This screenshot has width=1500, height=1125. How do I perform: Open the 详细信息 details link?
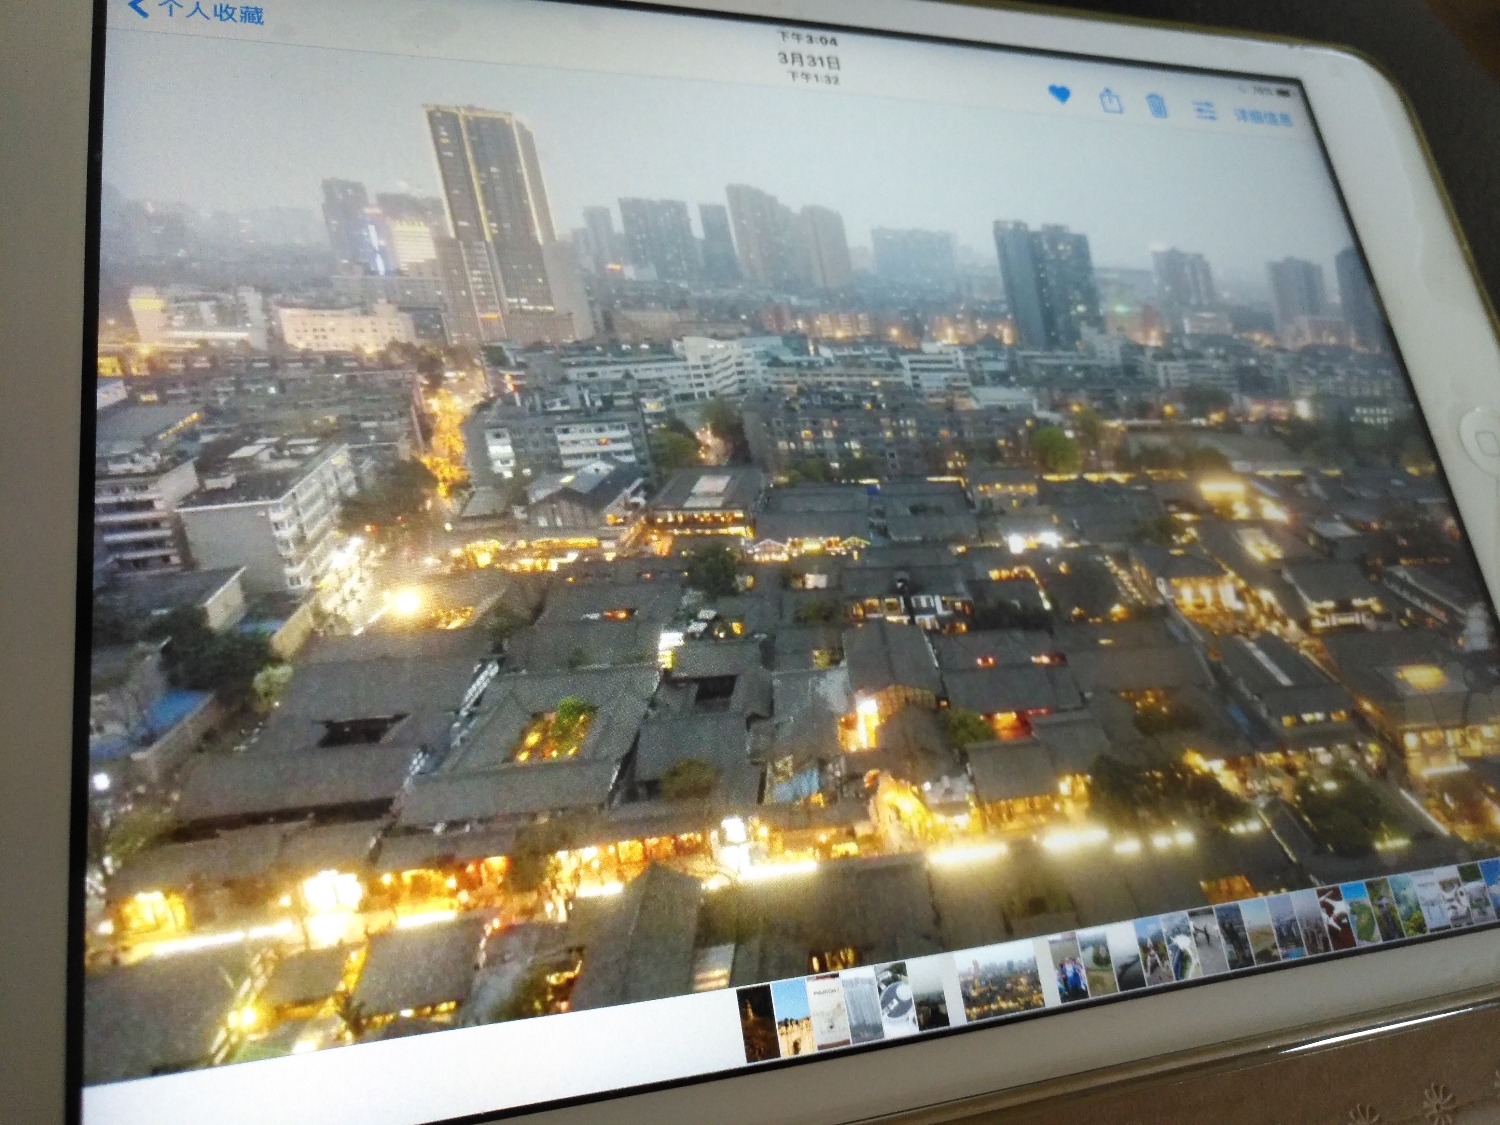(1262, 117)
